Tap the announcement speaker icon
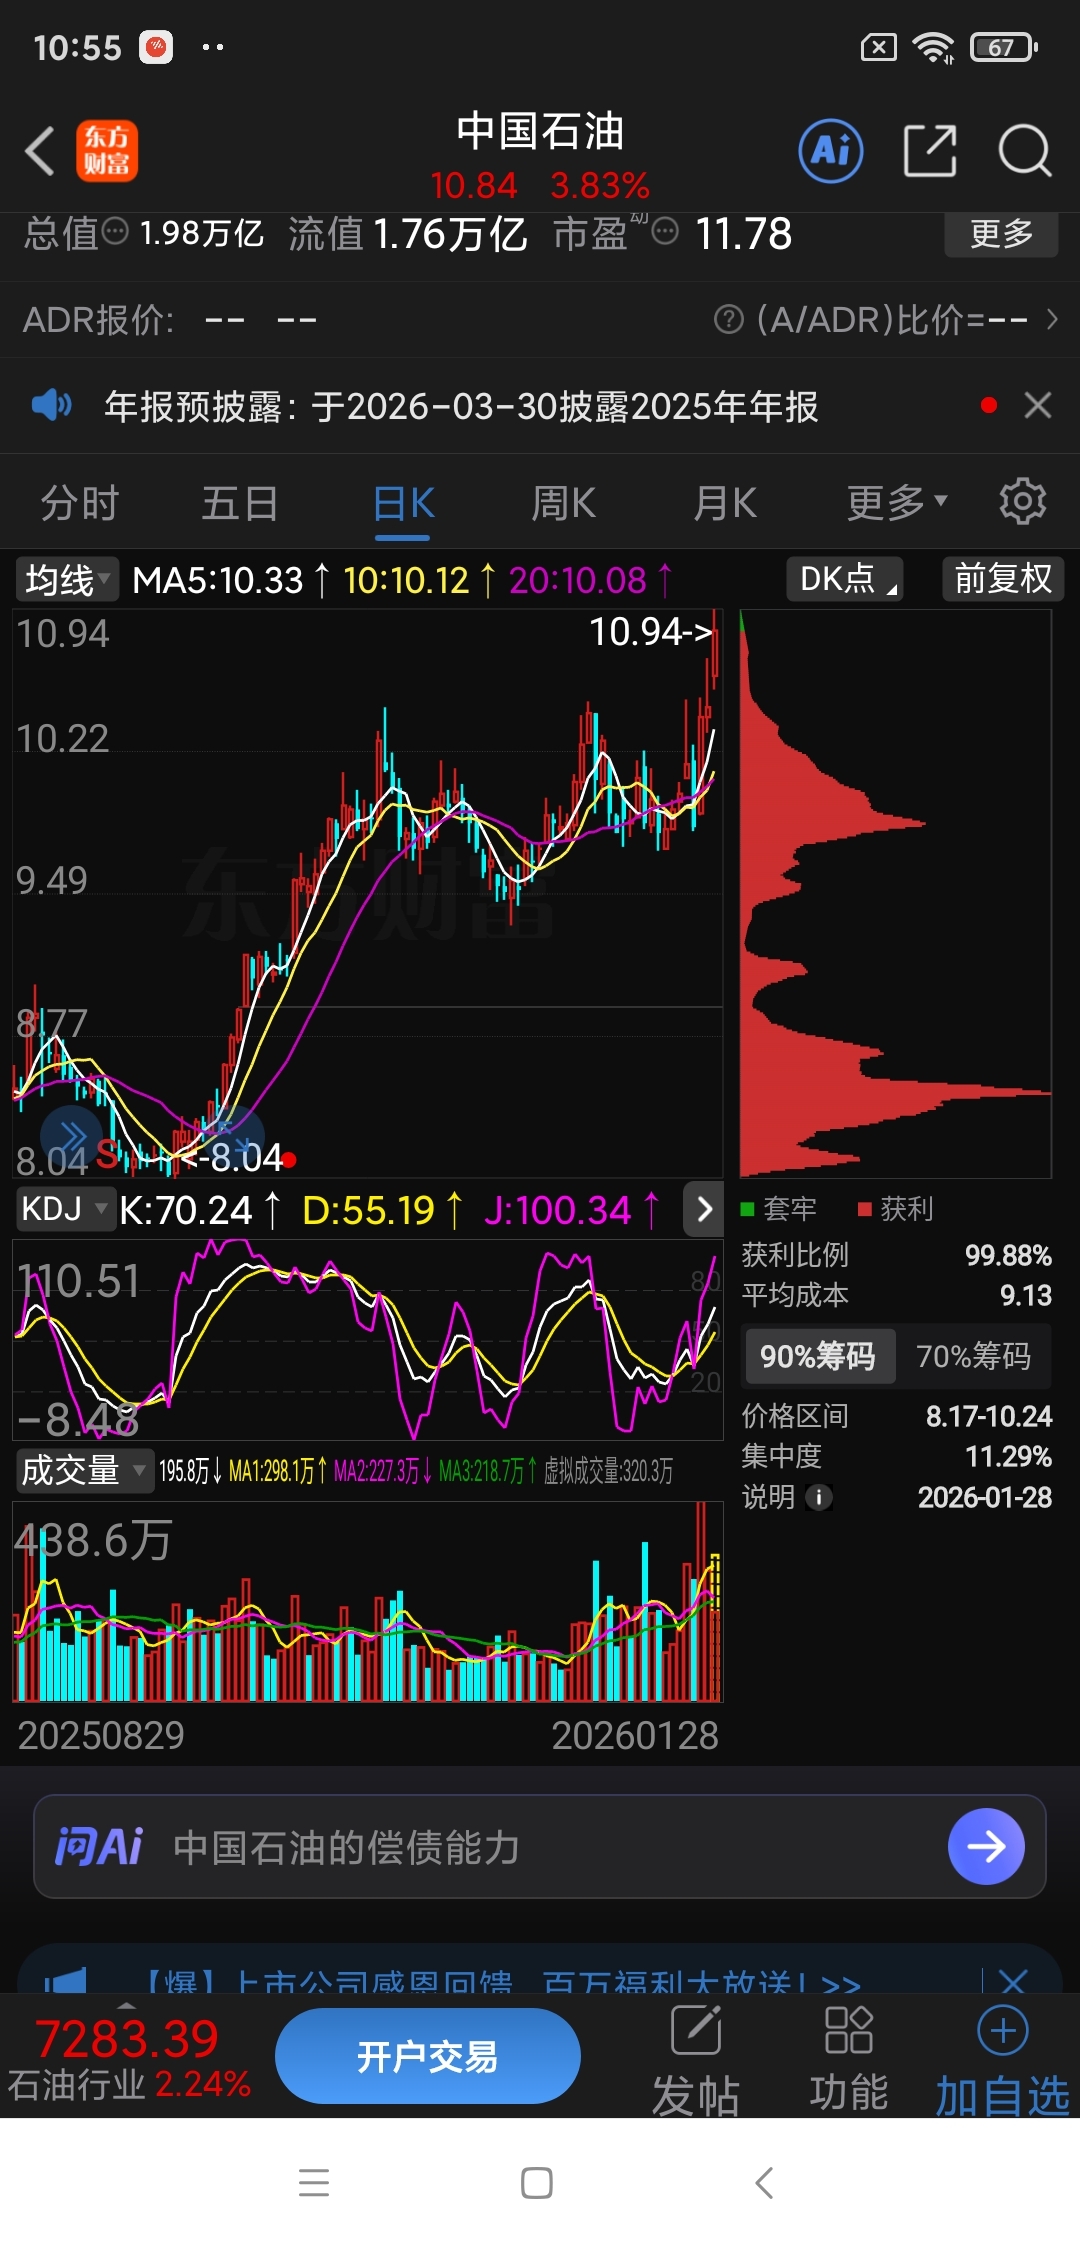Viewport: 1080px width, 2248px height. click(x=51, y=405)
